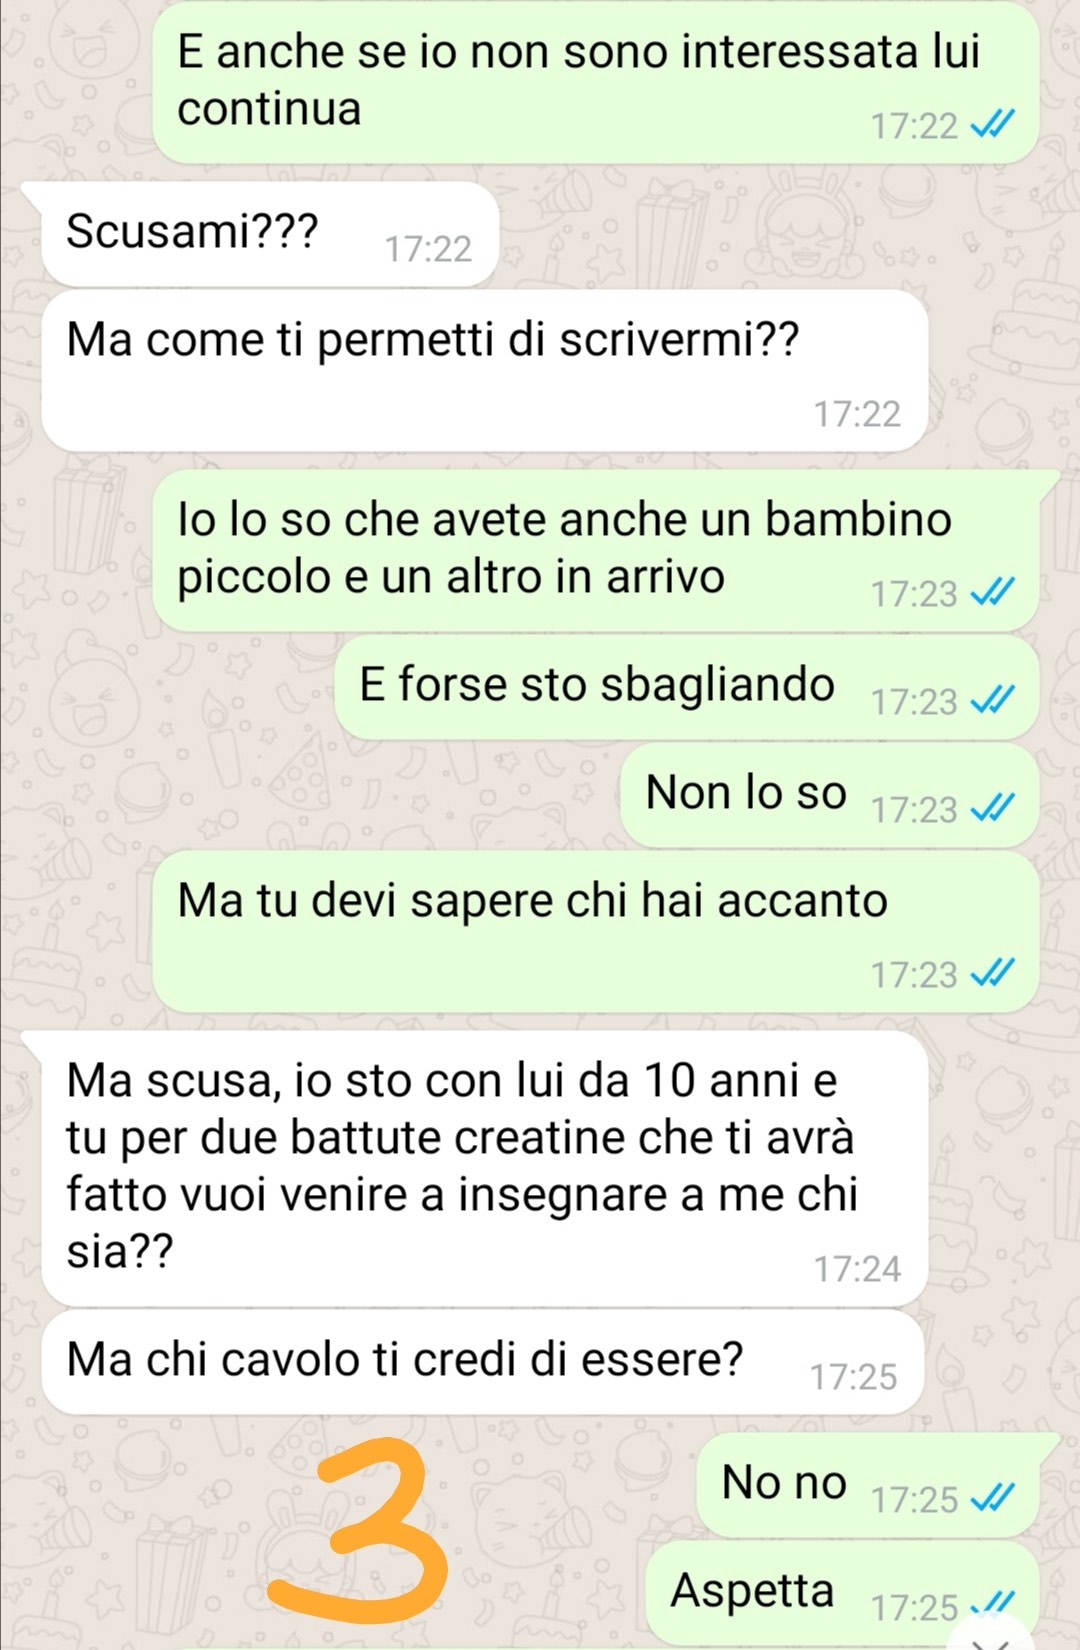The width and height of the screenshot is (1080, 1650).
Task: Select the 'Ma chi cavolo ti credi di essere?' bubble
Action: [x=482, y=1362]
